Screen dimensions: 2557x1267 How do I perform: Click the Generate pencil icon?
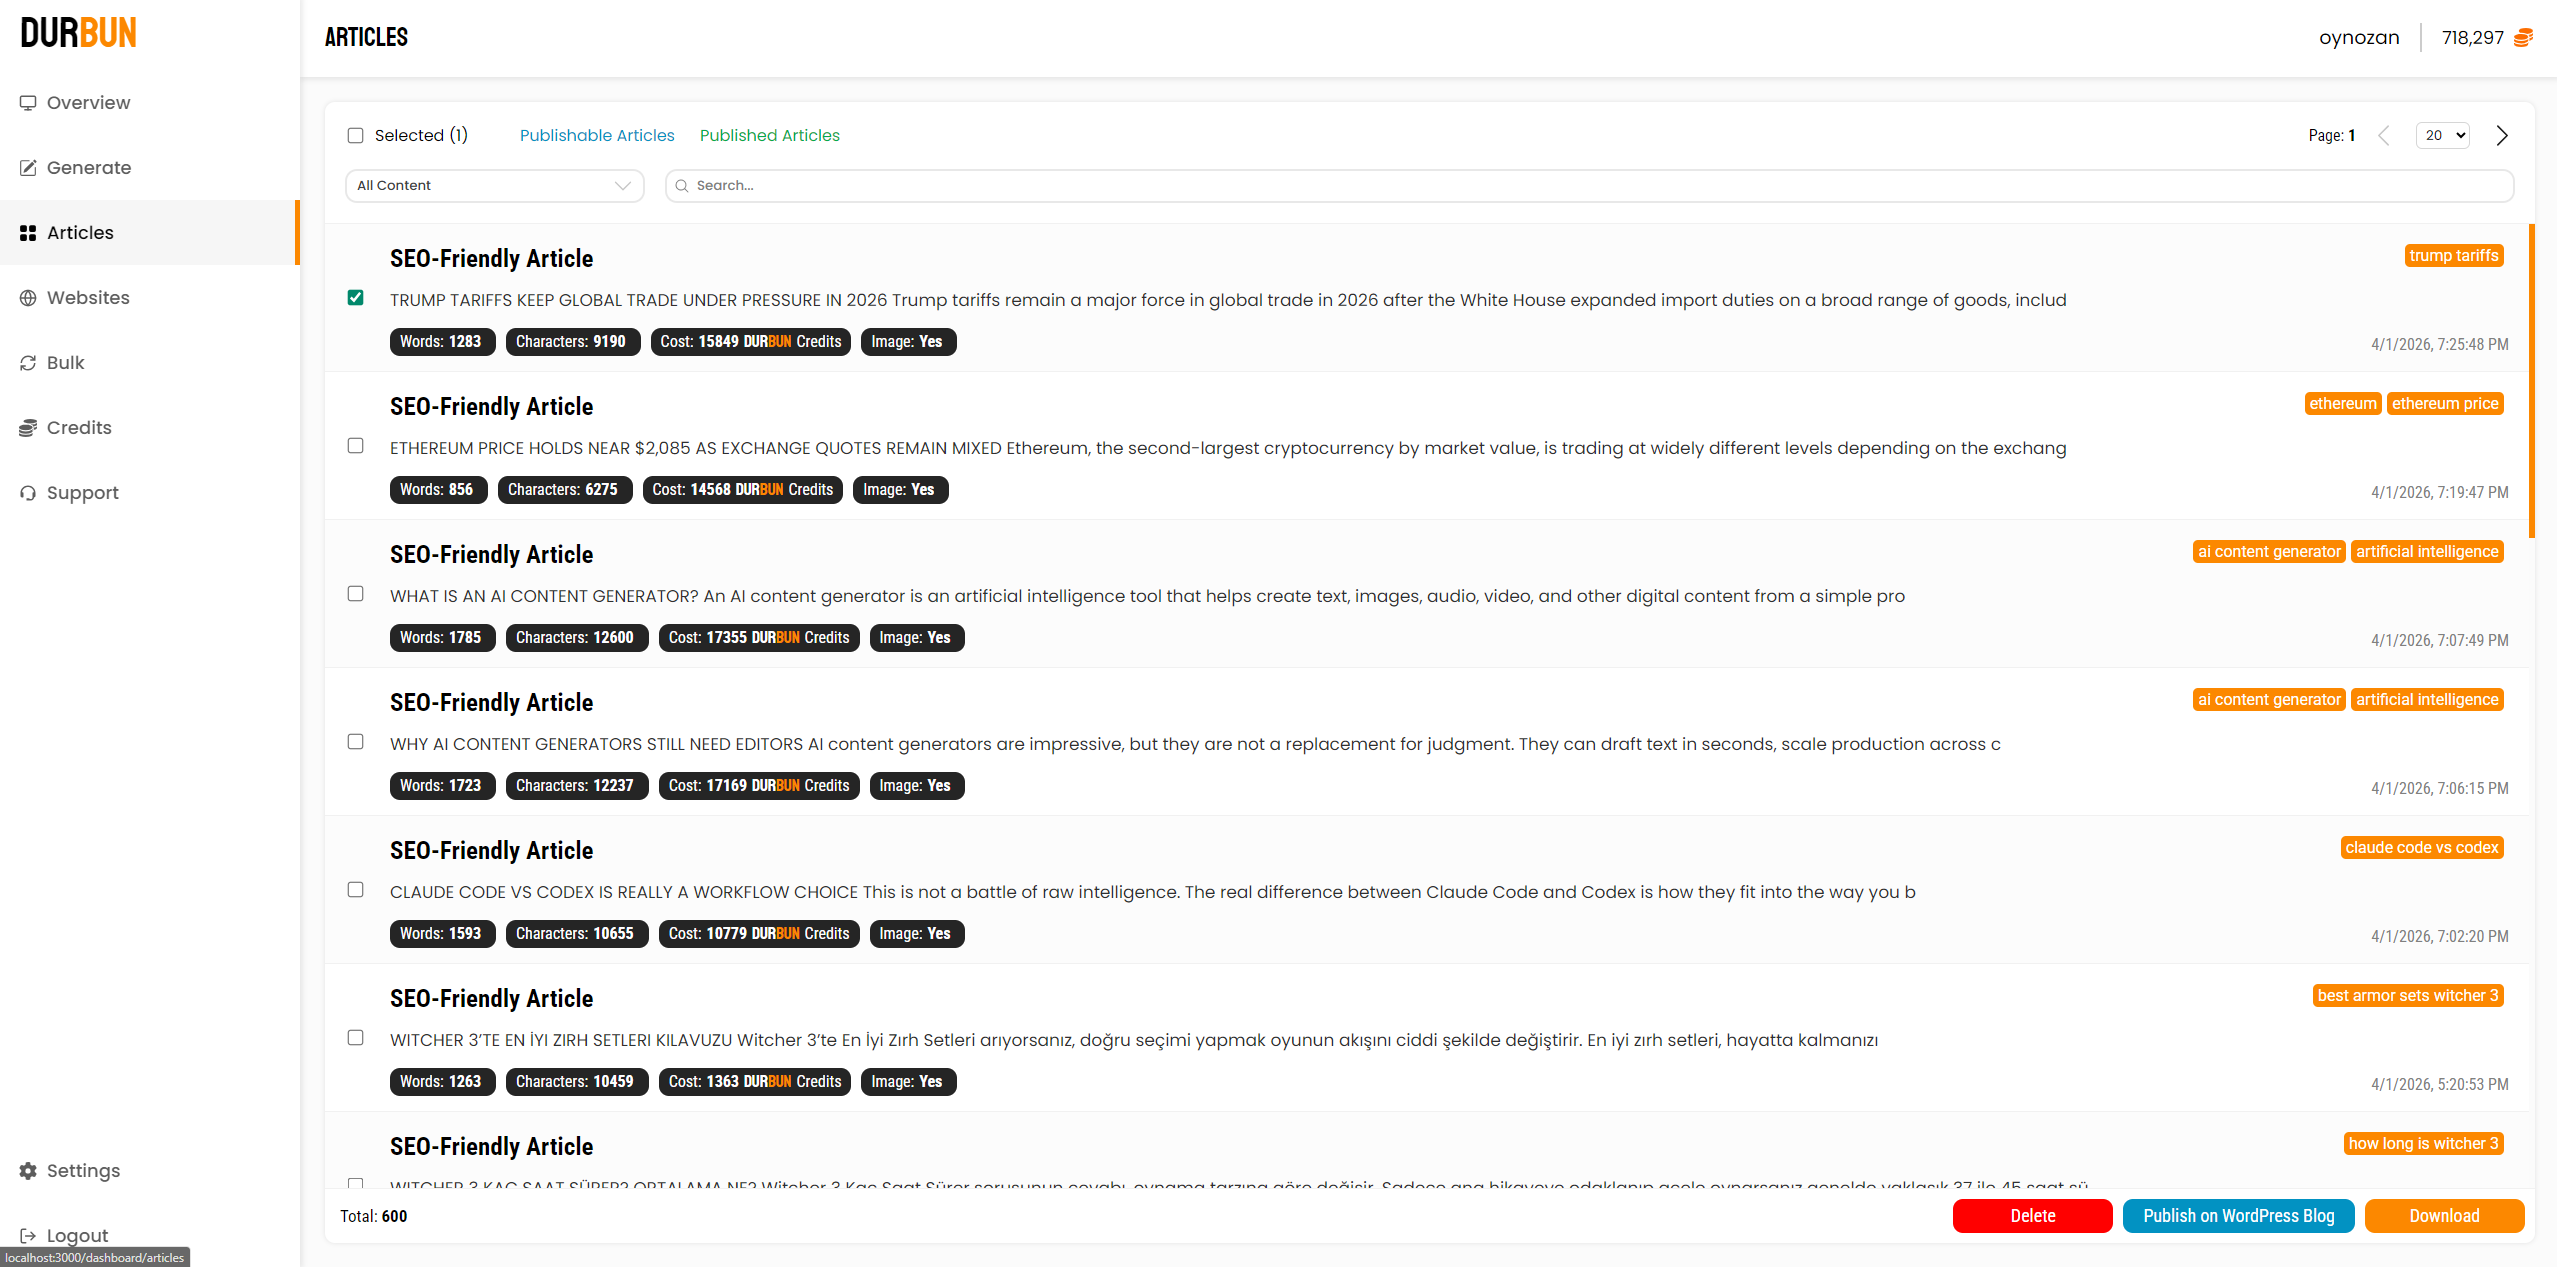pyautogui.click(x=28, y=168)
